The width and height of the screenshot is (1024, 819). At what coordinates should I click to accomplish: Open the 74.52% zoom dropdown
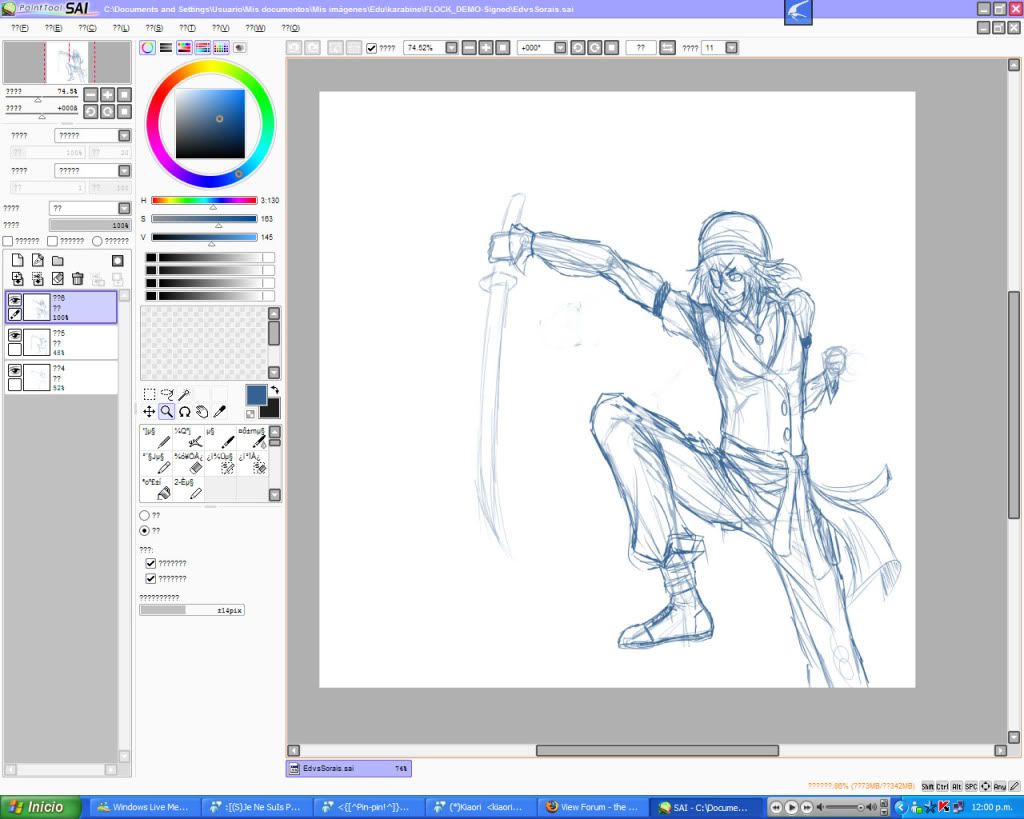pyautogui.click(x=451, y=48)
